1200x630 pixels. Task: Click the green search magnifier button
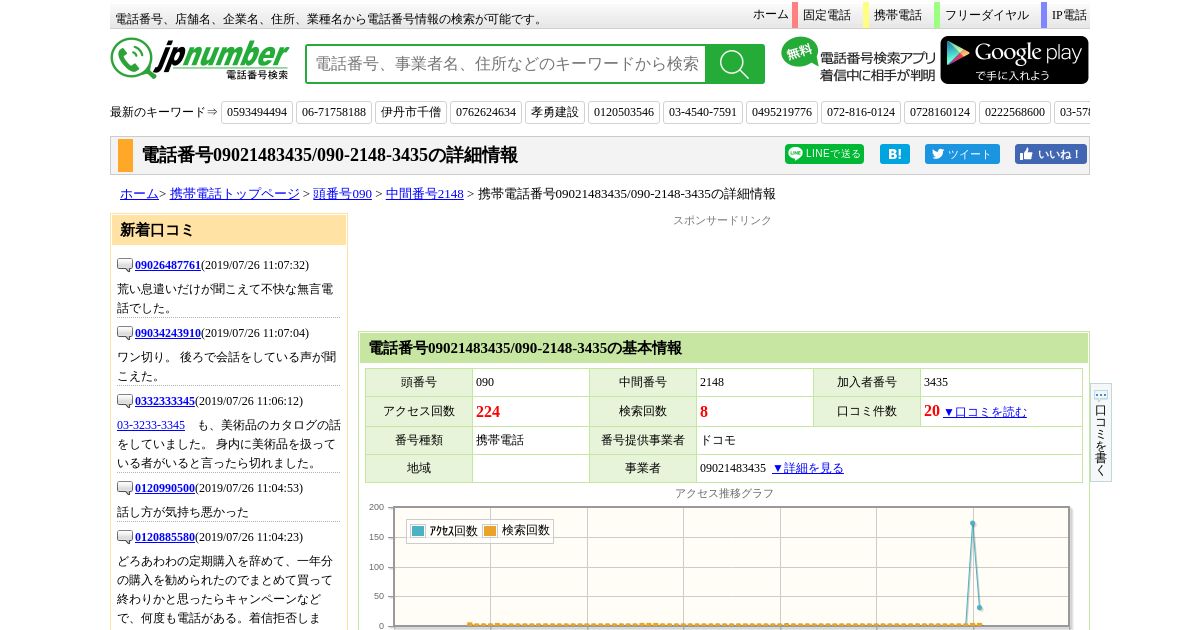[x=734, y=64]
